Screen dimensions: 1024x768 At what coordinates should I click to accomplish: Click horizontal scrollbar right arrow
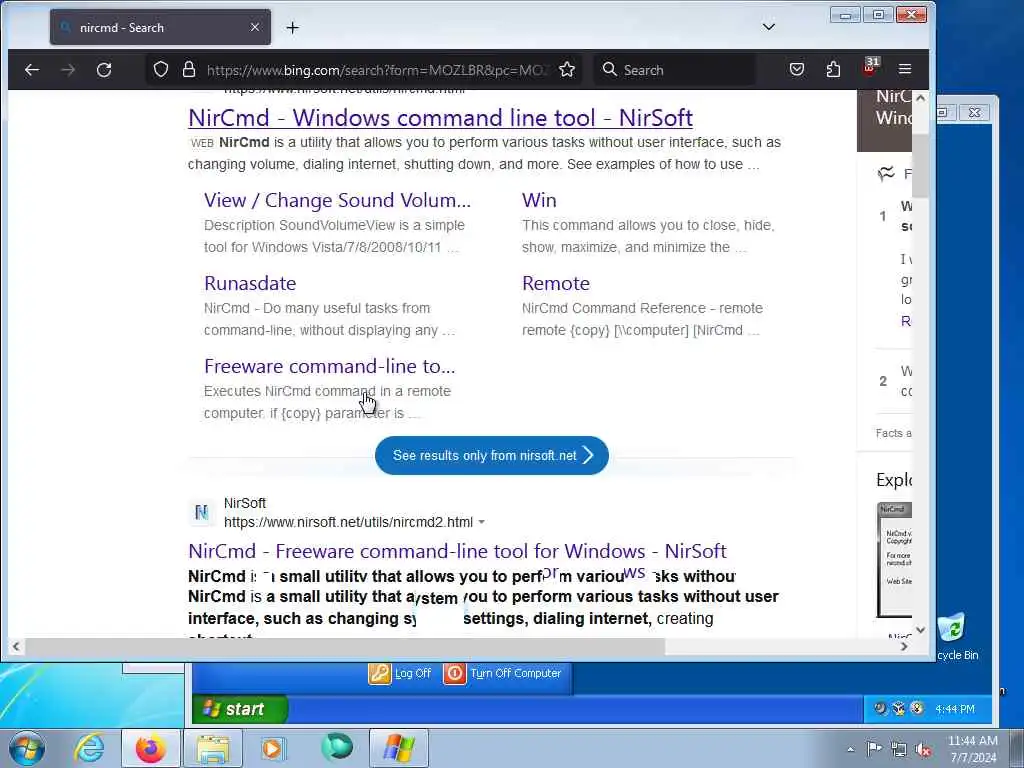pyautogui.click(x=904, y=647)
